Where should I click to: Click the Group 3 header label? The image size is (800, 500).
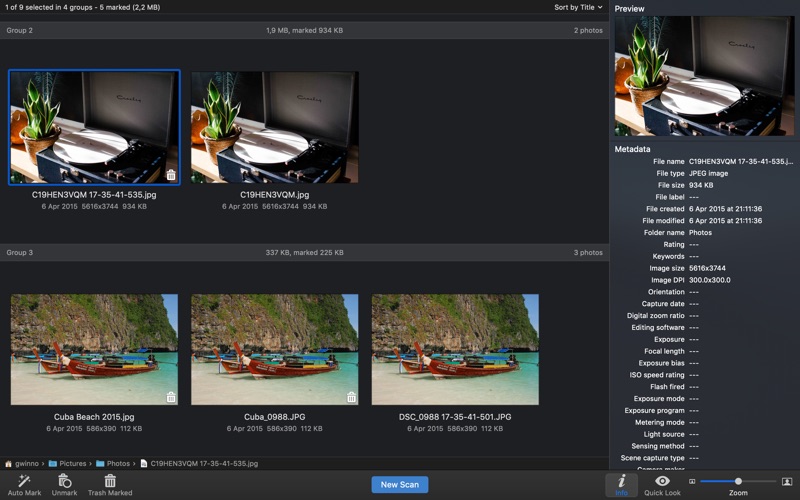[19, 253]
